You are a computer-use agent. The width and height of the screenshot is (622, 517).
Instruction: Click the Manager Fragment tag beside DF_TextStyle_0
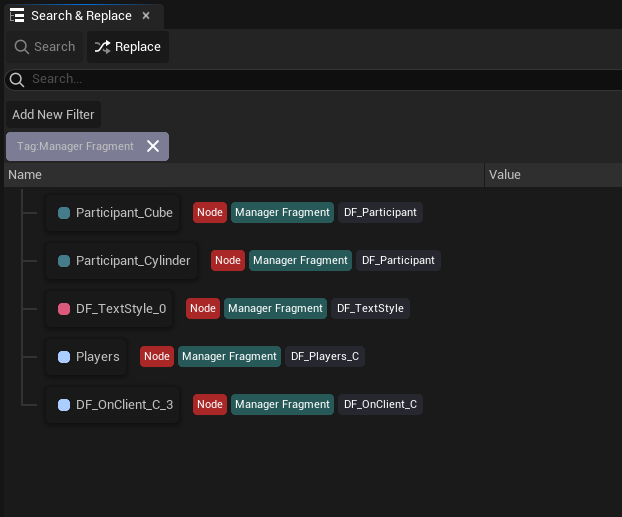[275, 308]
